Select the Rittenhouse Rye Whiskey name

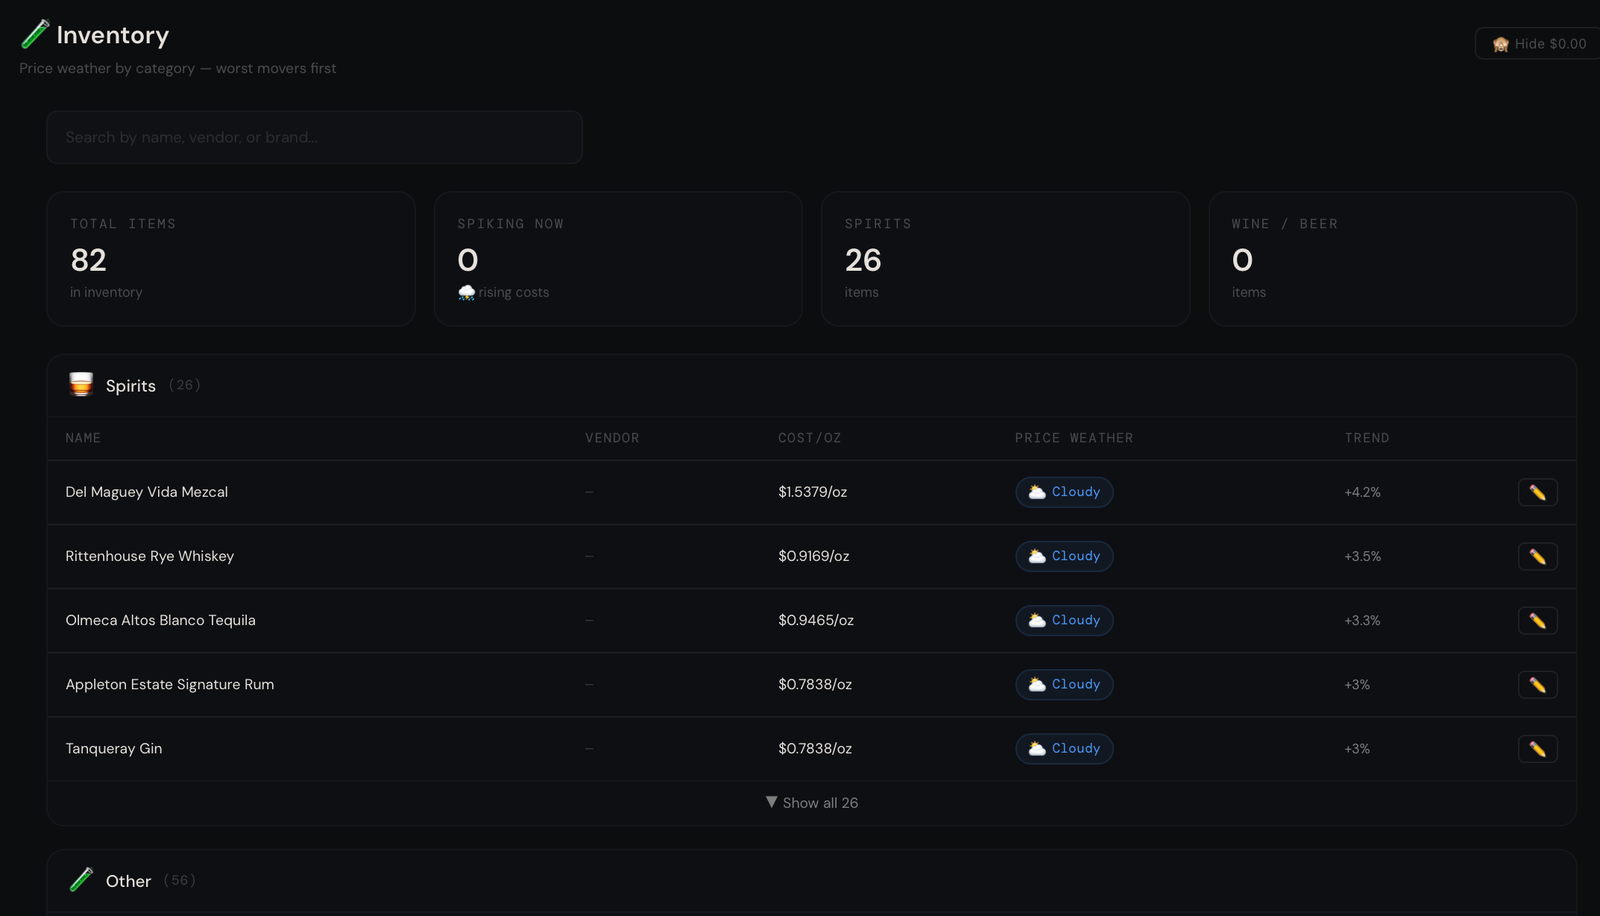[x=150, y=556]
